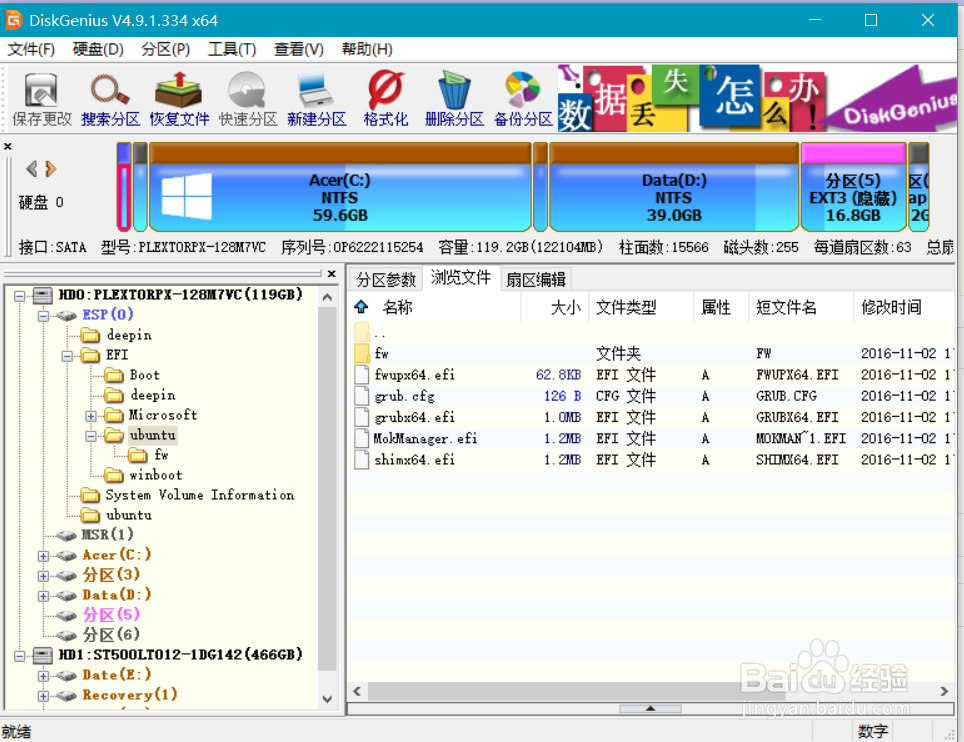Viewport: 964px width, 742px height.
Task: Select Acer(C:) partition block in disk map
Action: click(x=340, y=187)
